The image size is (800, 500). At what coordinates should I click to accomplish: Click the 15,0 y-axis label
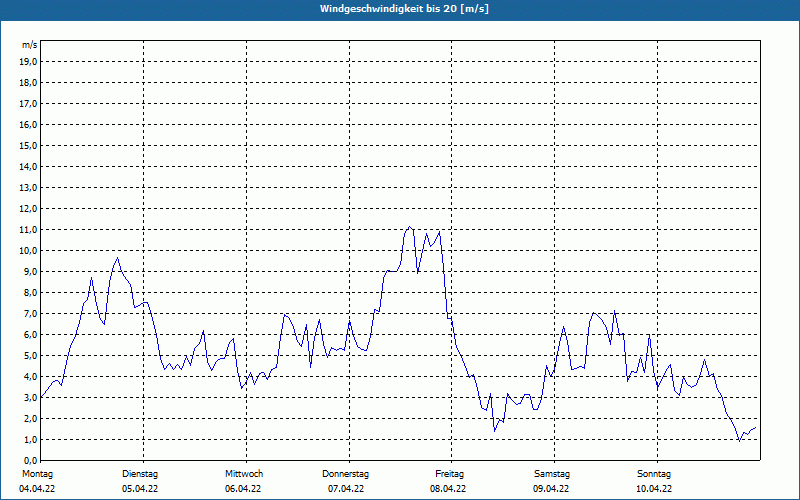click(x=29, y=145)
